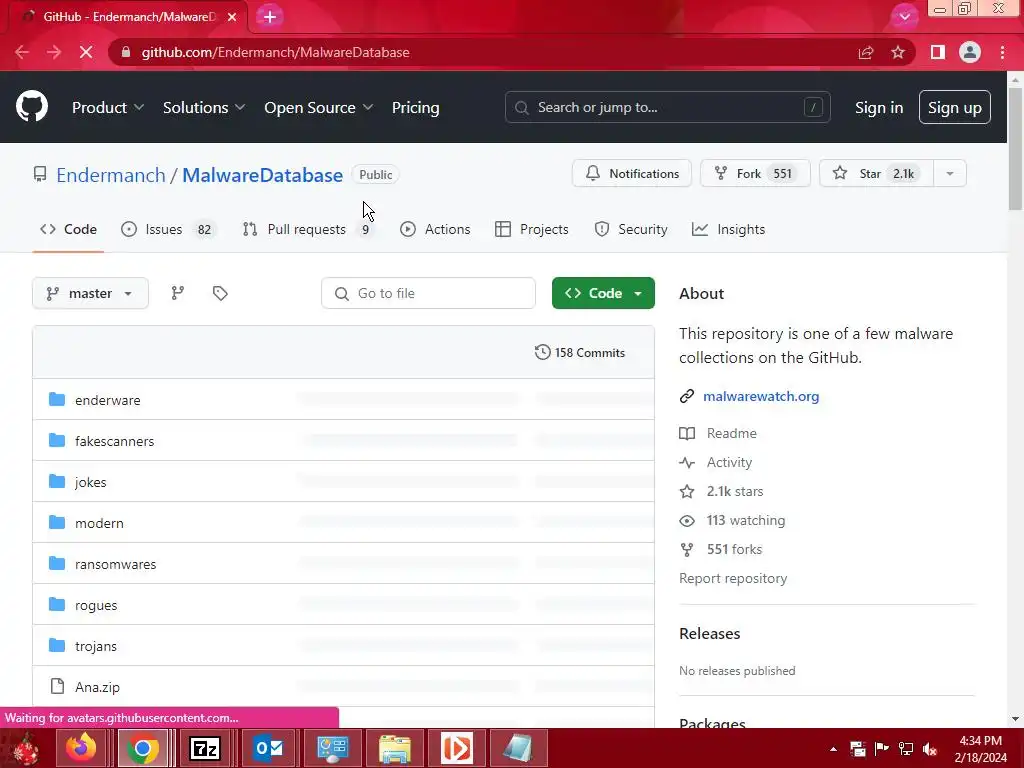This screenshot has width=1024, height=768.
Task: Fork the repository
Action: point(755,174)
